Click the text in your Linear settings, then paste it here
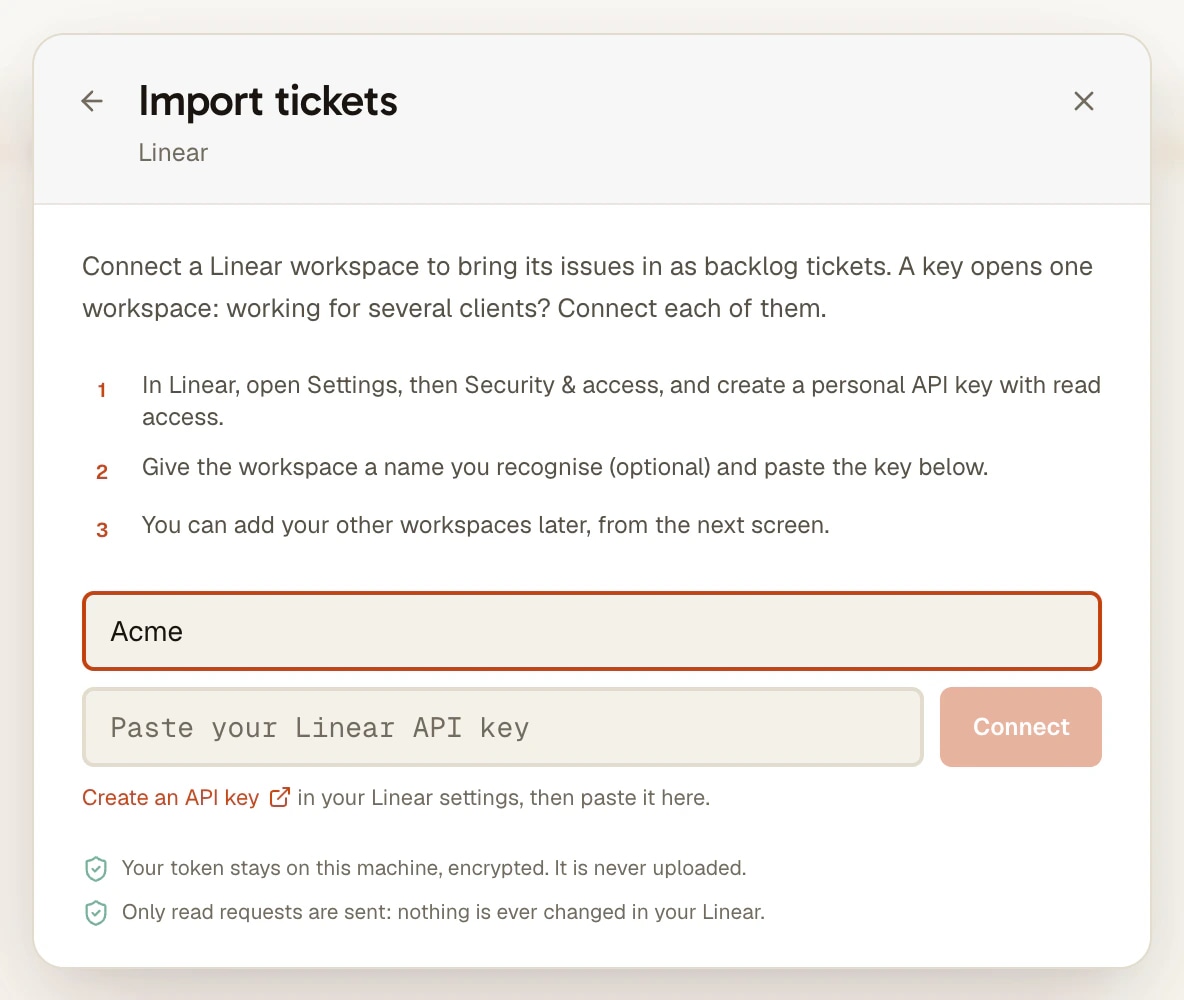This screenshot has height=1000, width=1184. [504, 798]
